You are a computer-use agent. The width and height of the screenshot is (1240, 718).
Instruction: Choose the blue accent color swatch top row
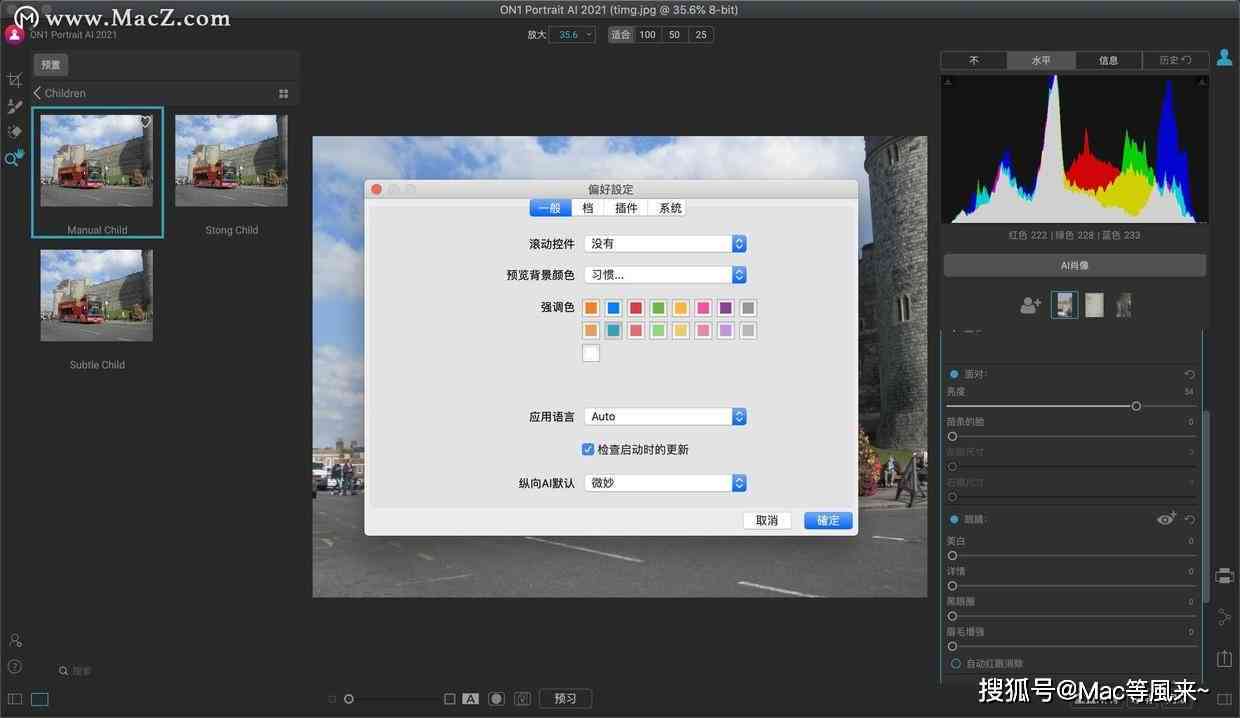(x=613, y=308)
